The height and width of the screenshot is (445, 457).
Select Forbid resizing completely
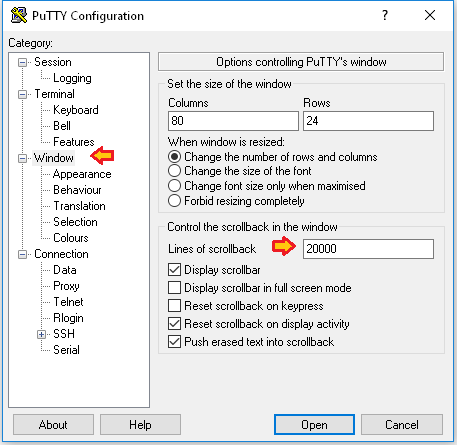coord(236,201)
